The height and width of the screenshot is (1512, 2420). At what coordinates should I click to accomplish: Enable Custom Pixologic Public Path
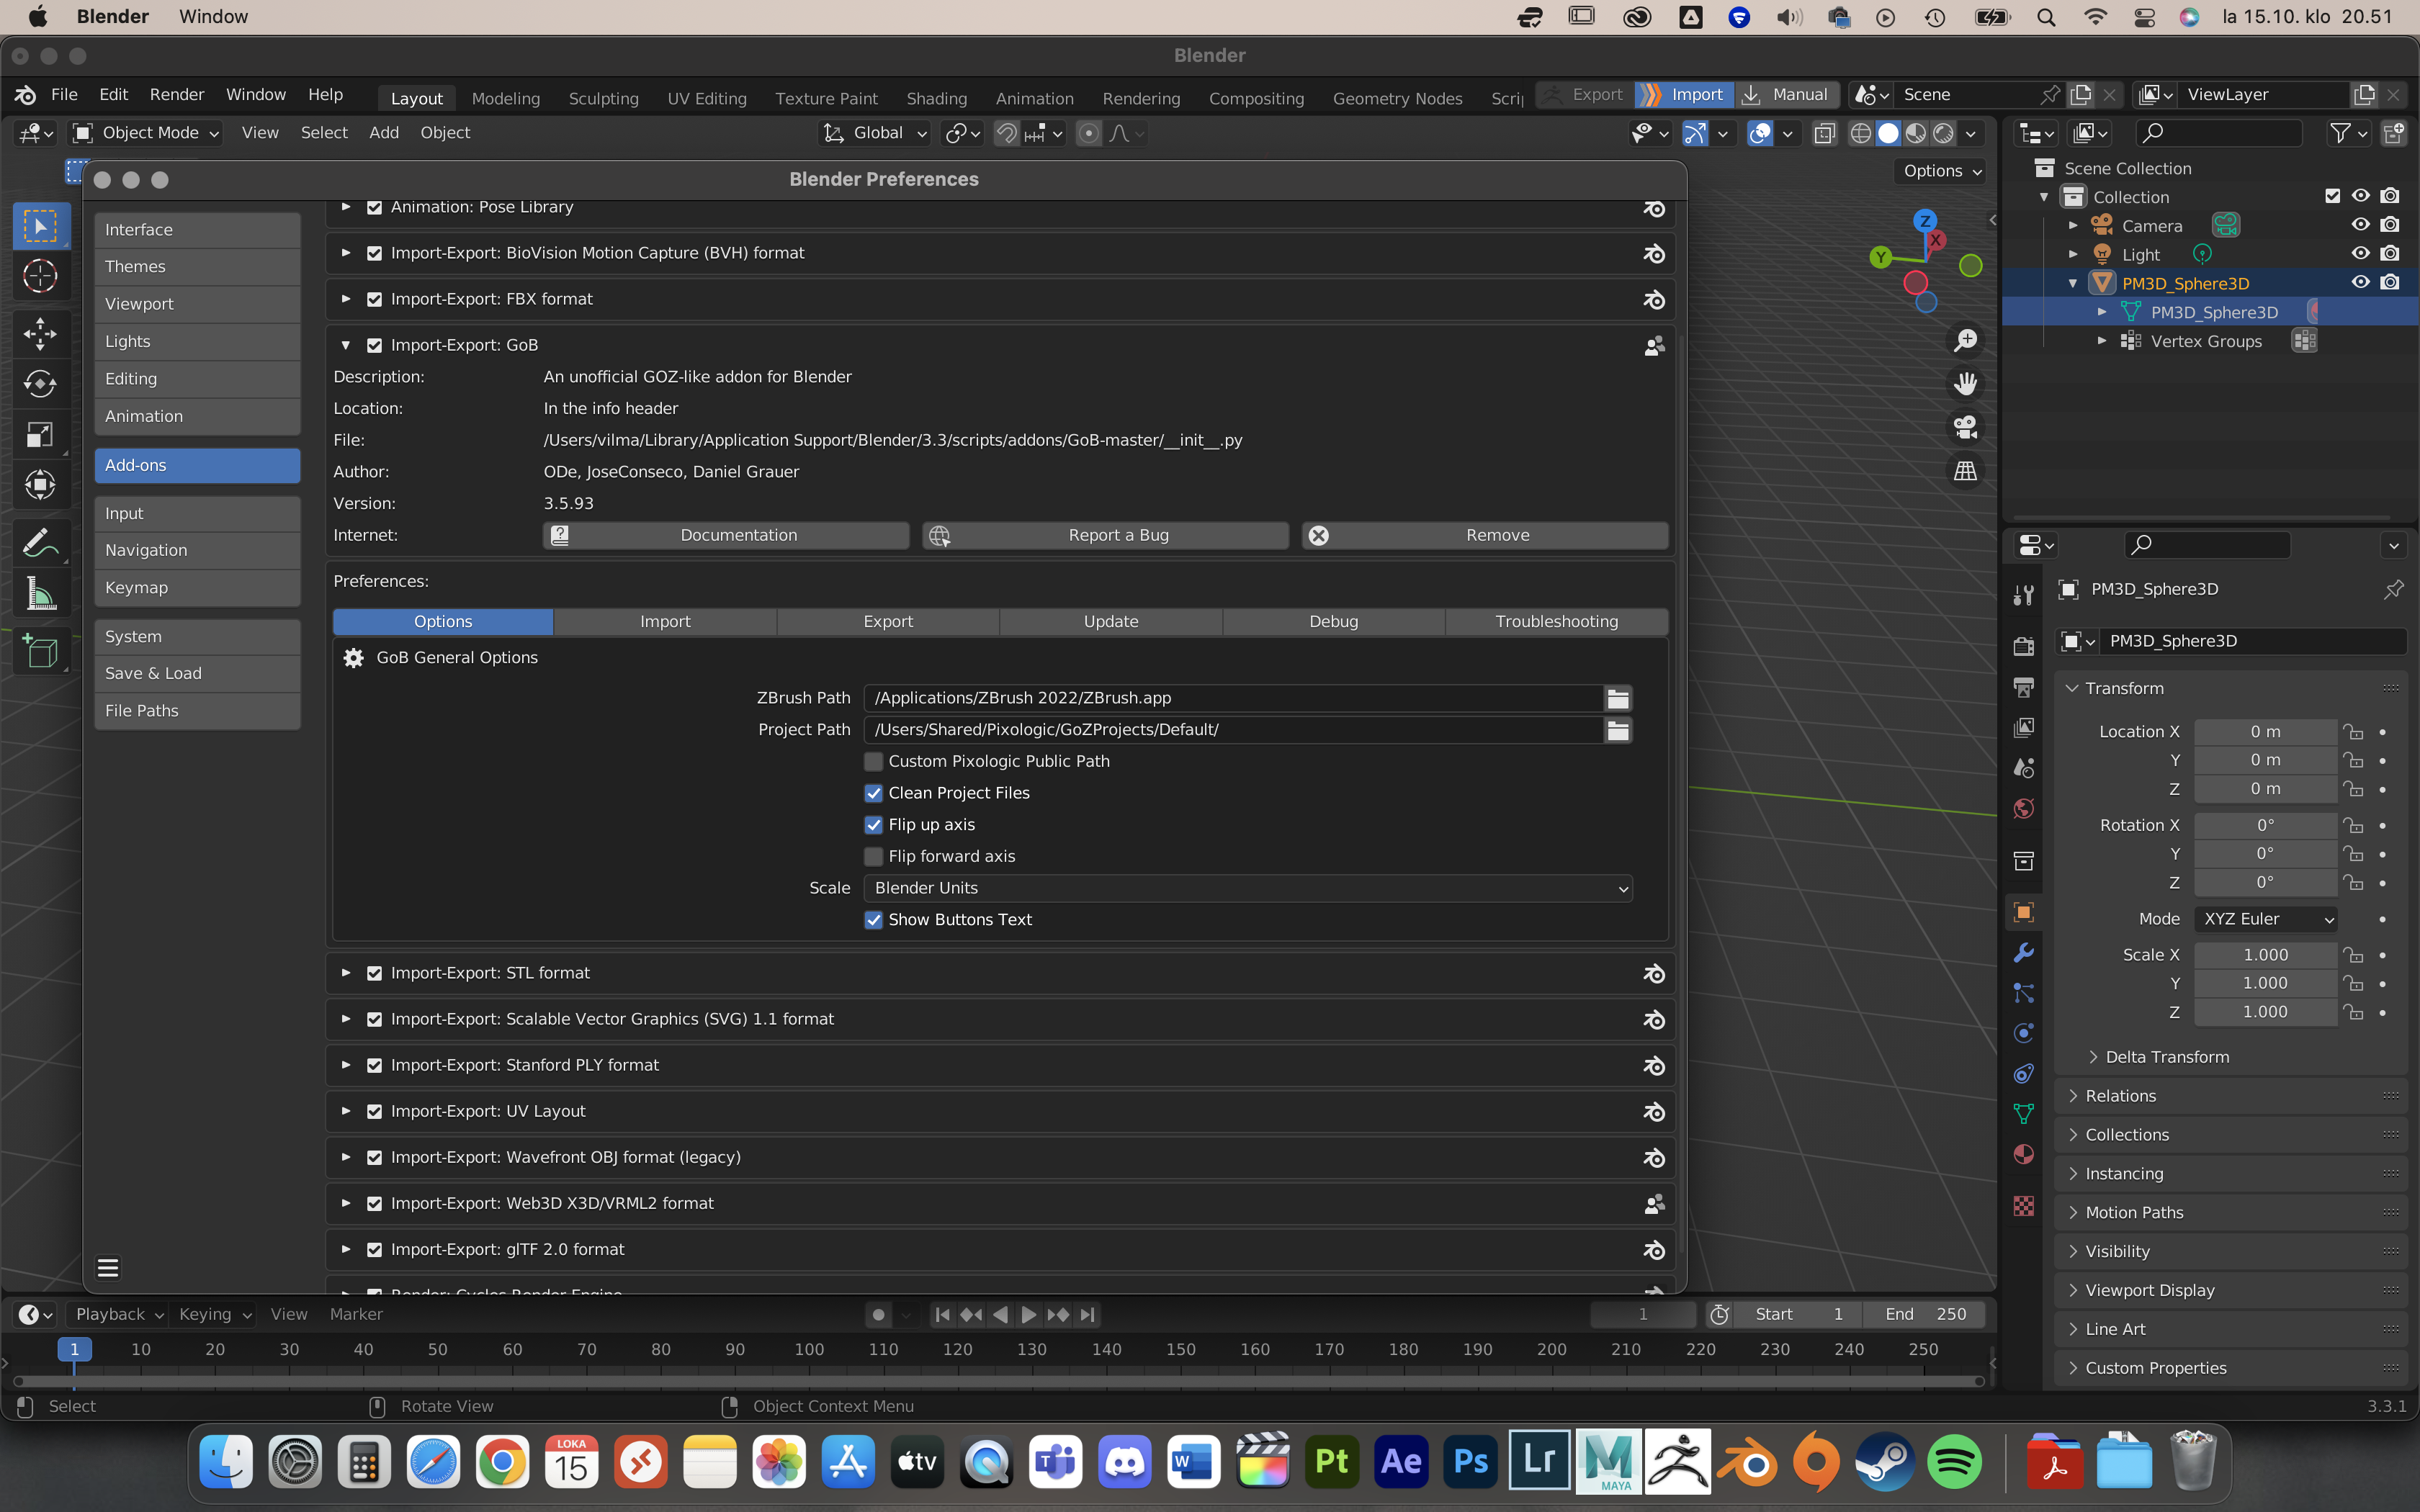coord(873,761)
